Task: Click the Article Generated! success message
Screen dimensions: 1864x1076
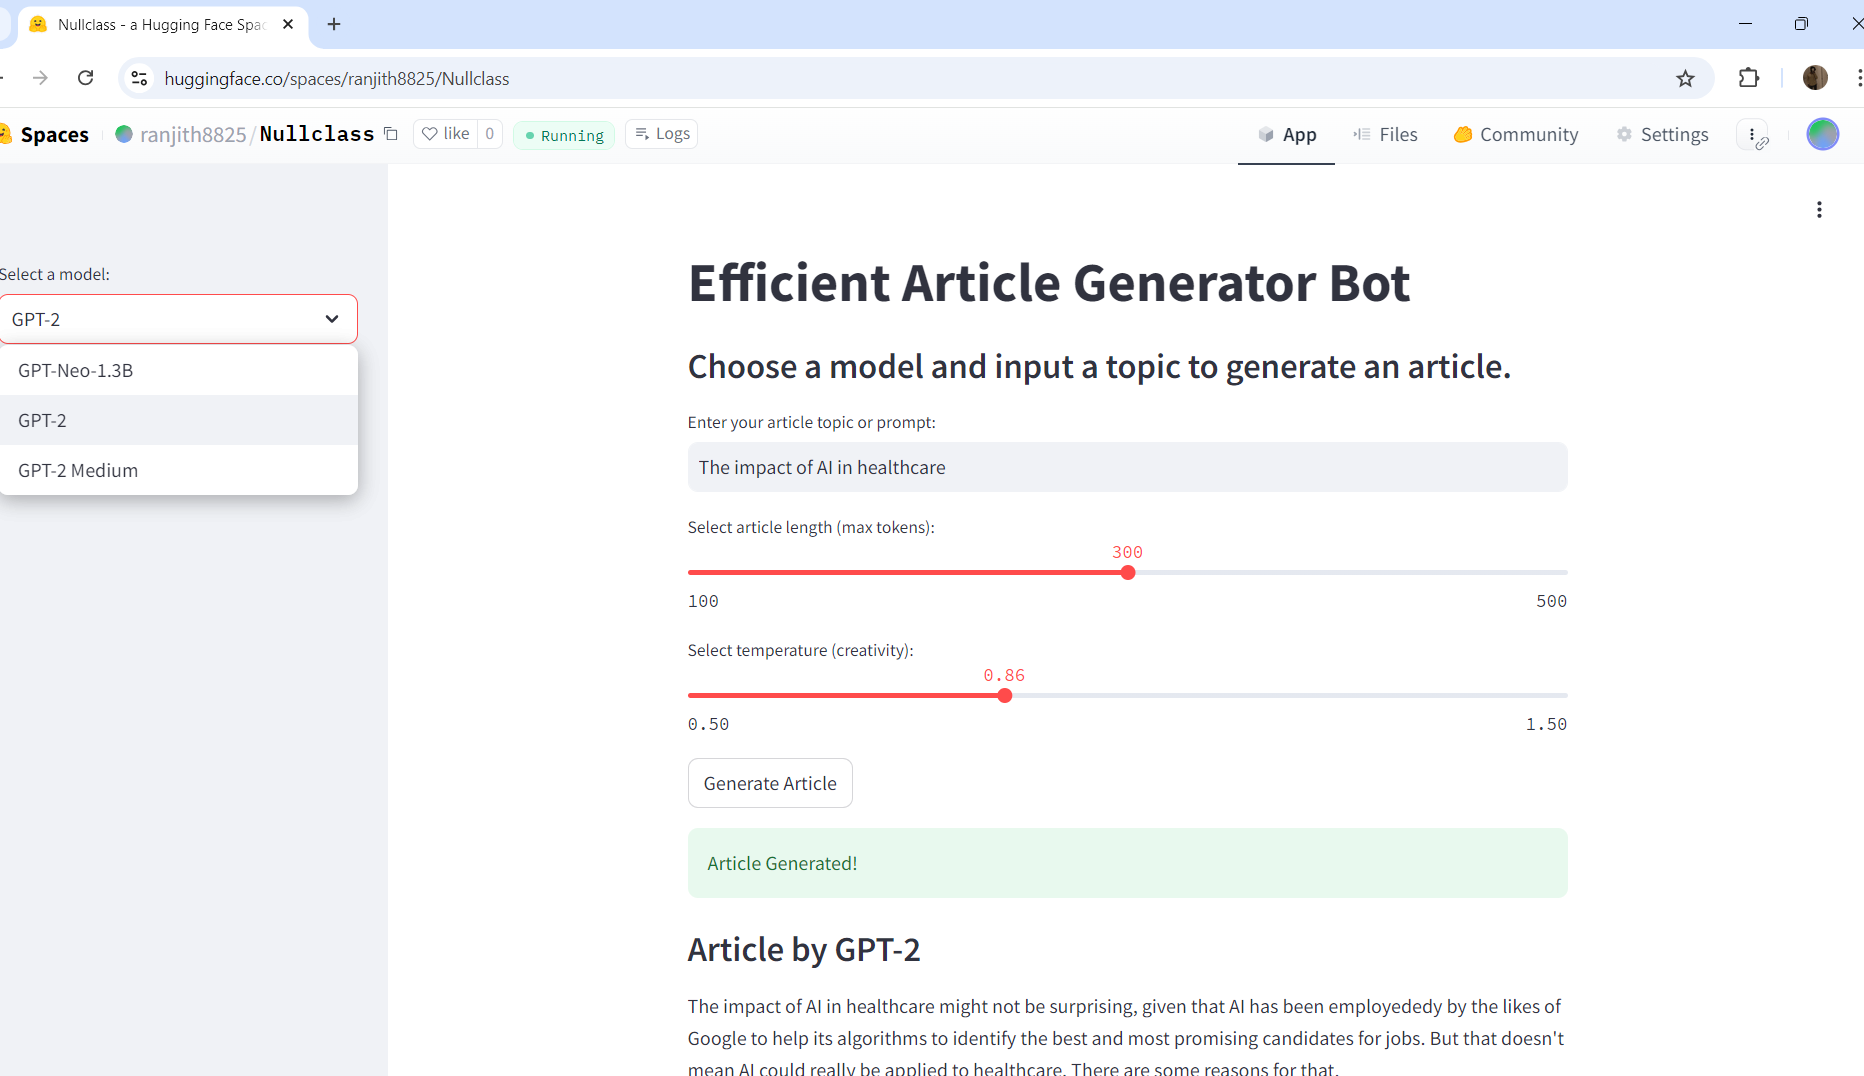Action: [1127, 863]
